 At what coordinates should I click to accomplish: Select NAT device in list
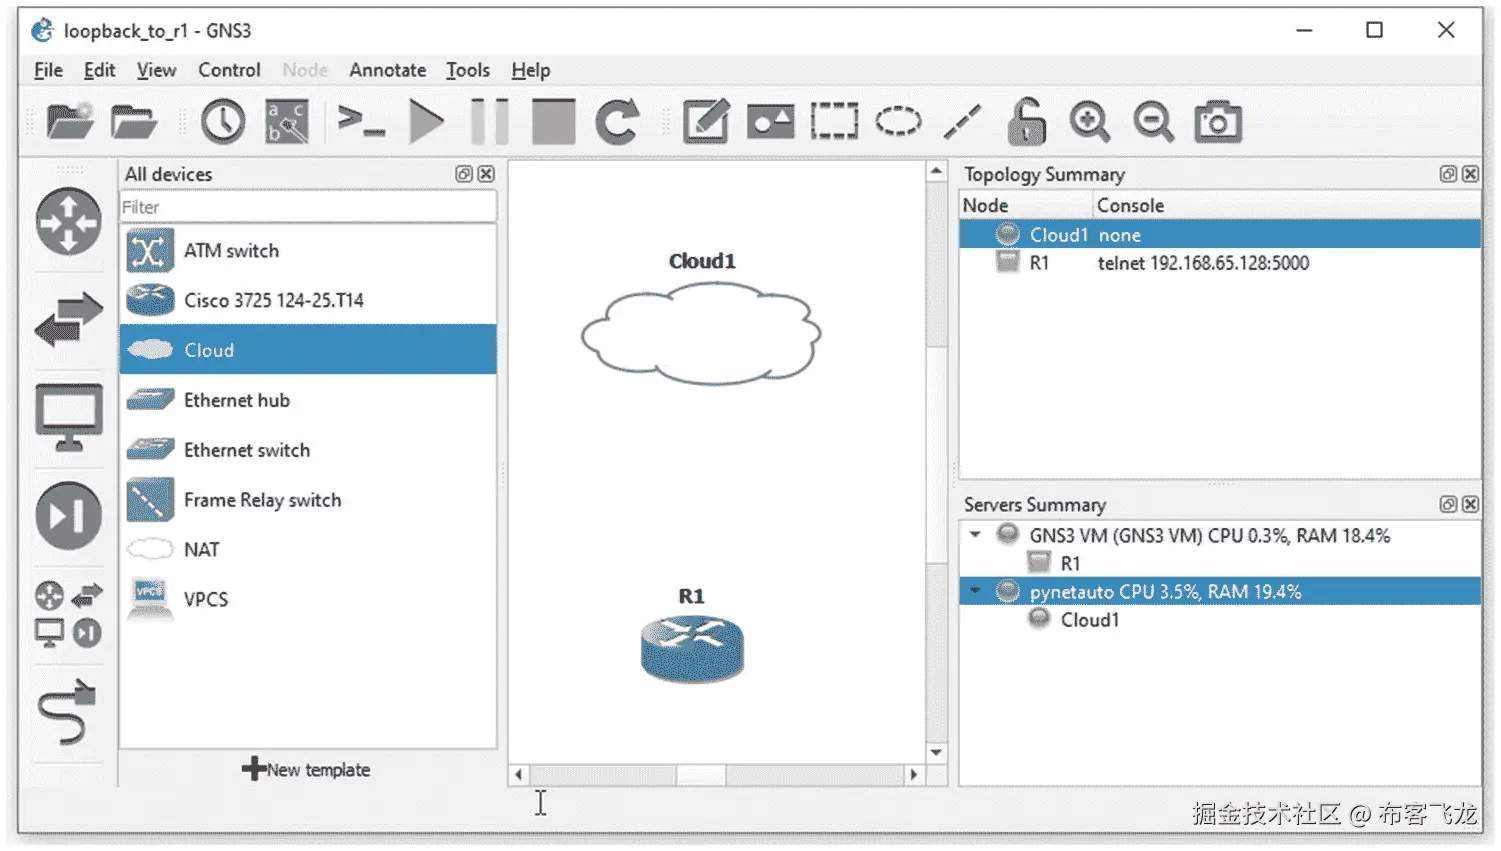pos(308,549)
